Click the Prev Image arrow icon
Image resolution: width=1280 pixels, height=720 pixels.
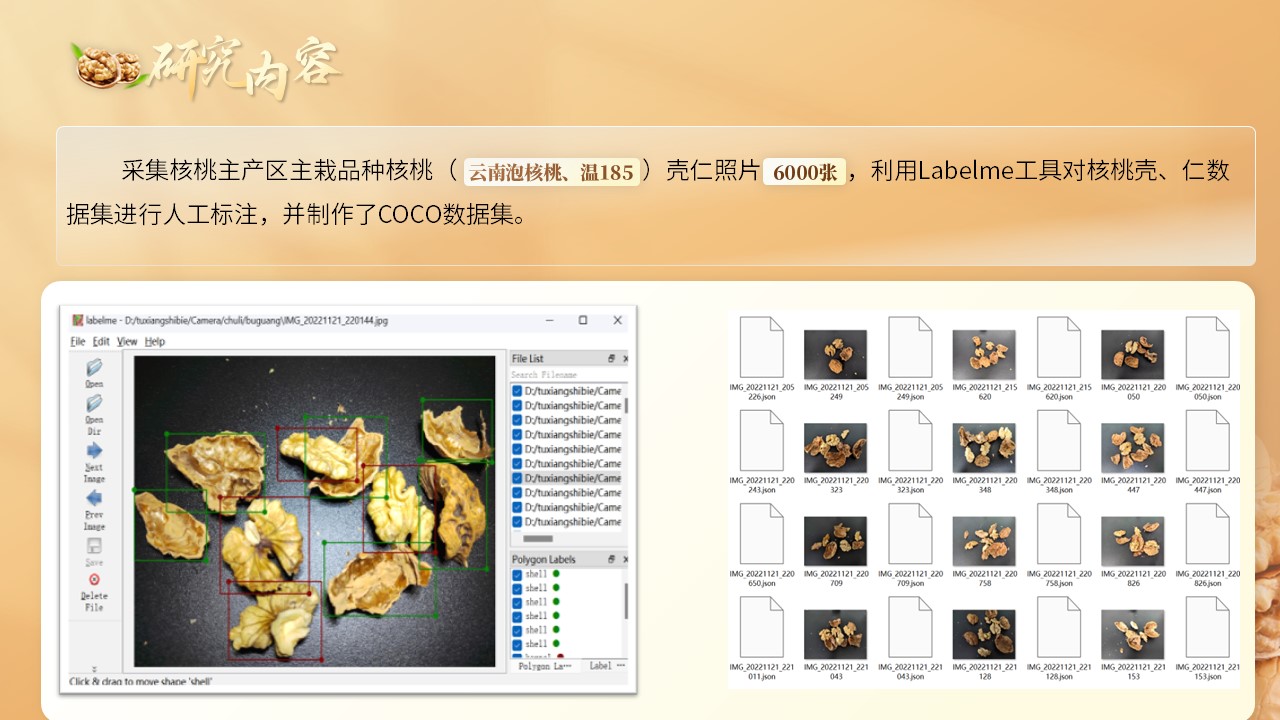pyautogui.click(x=94, y=499)
